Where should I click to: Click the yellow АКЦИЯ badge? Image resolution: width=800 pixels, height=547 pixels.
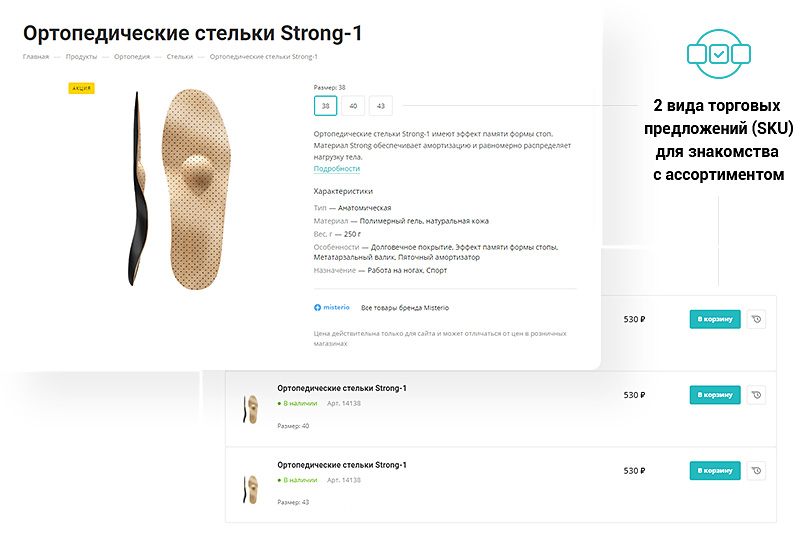pyautogui.click(x=81, y=88)
